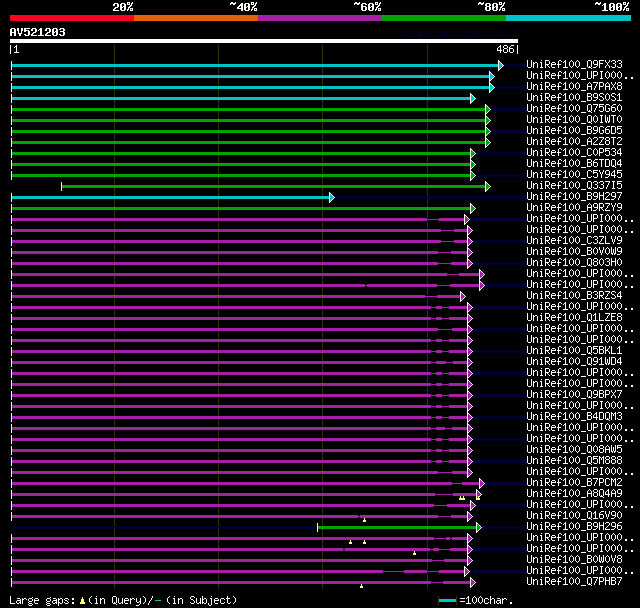Viewport: 640px width, 608px height.
Task: Click the yellow gap marker under the Q7PHB7 bar
Action: click(361, 586)
